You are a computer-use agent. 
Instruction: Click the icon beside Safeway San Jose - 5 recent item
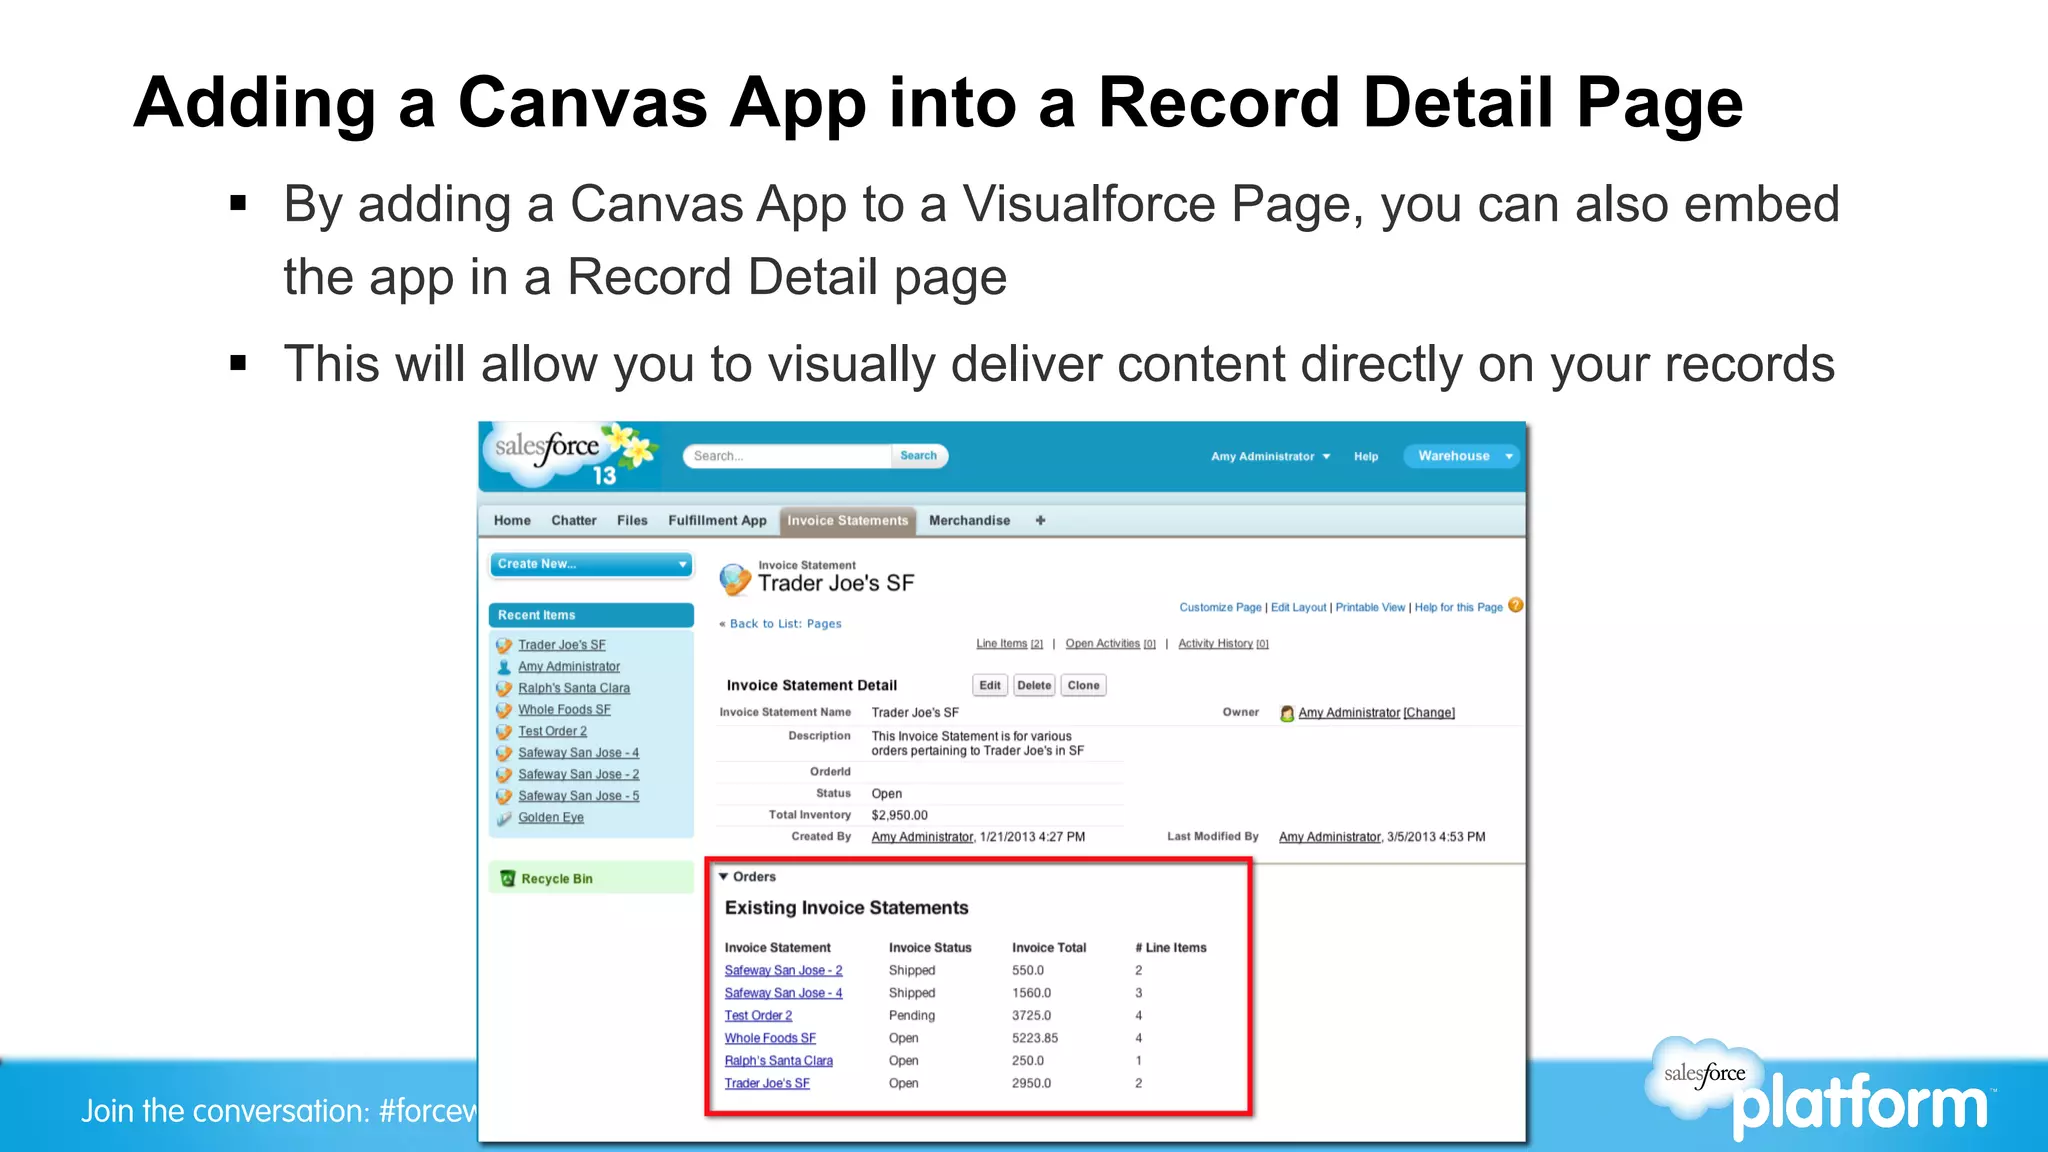(504, 796)
